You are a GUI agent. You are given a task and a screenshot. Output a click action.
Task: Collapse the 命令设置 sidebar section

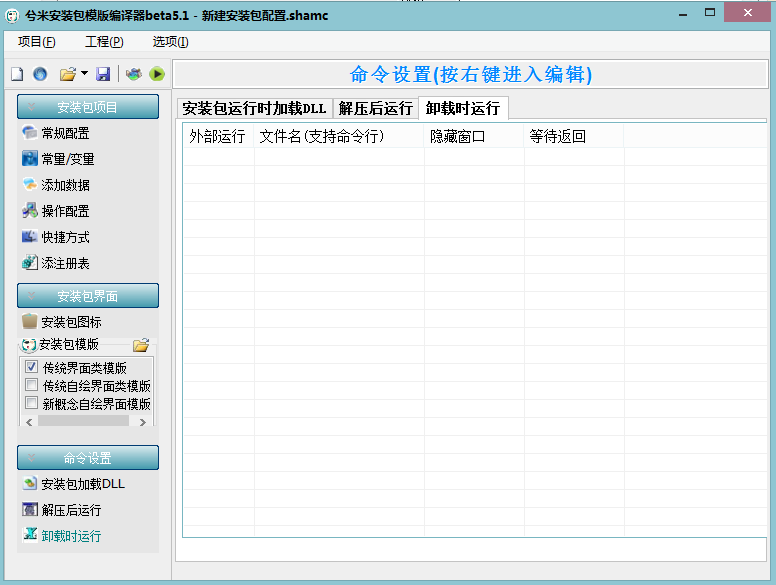tap(88, 458)
